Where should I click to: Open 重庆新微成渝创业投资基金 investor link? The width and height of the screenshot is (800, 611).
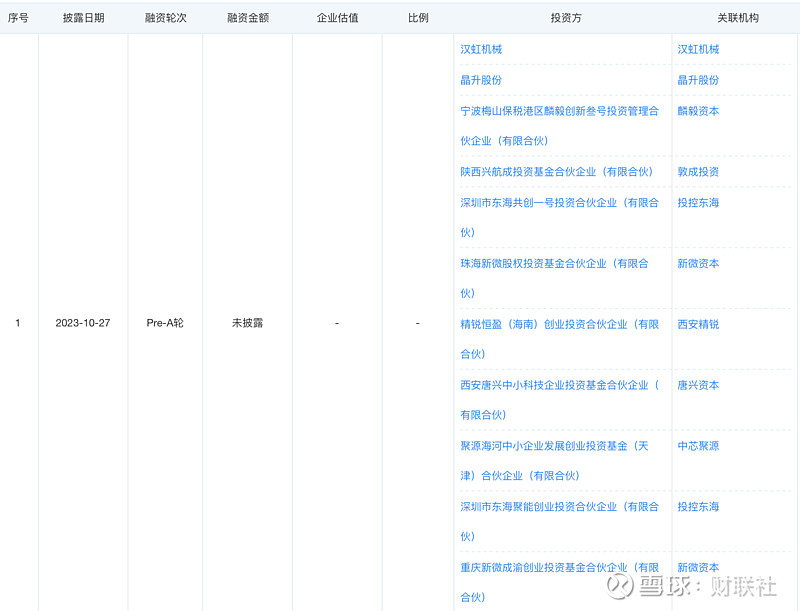click(x=559, y=582)
